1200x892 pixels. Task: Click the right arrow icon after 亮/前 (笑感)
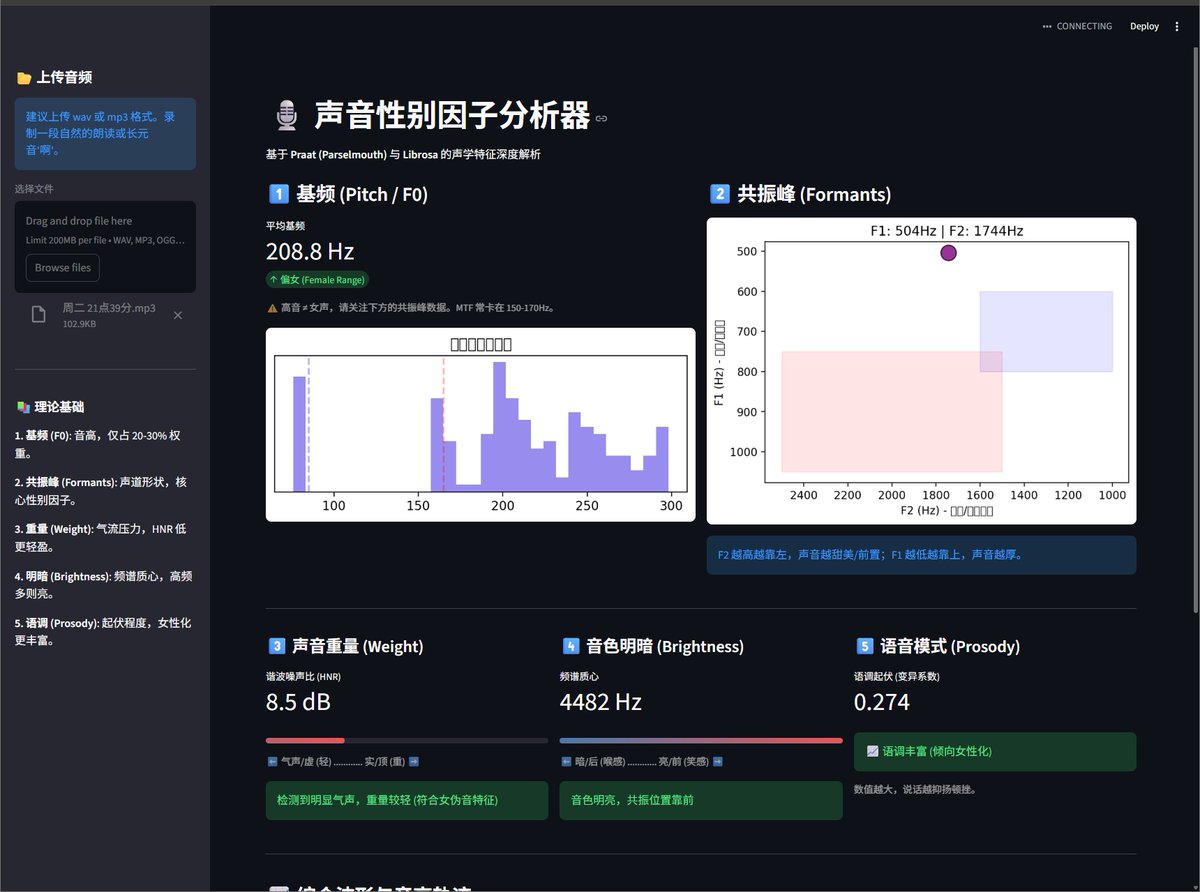pos(717,762)
